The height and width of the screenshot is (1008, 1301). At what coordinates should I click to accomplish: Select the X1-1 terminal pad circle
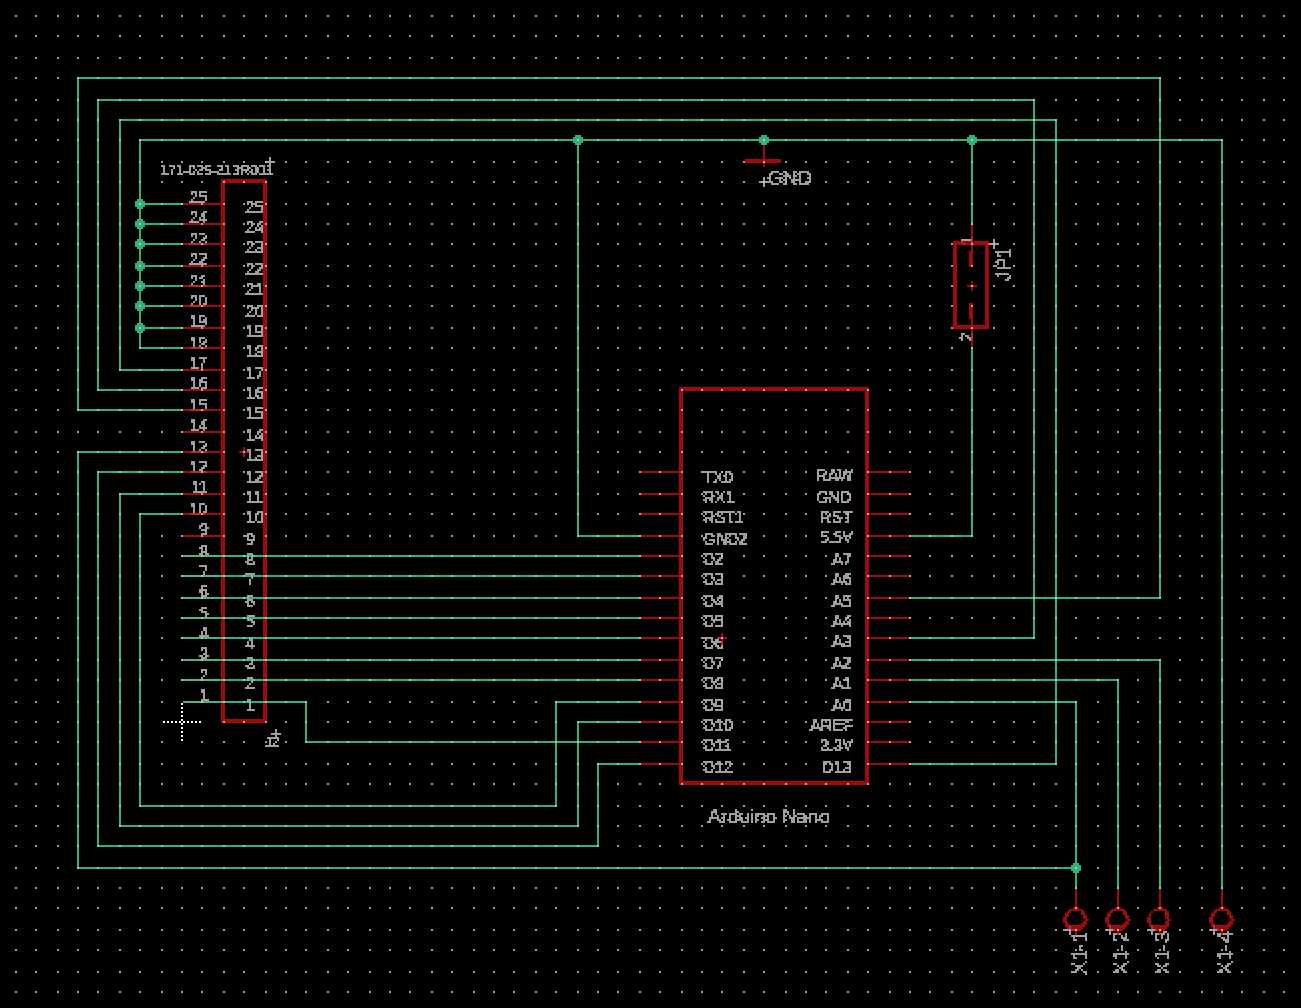[x=1076, y=918]
